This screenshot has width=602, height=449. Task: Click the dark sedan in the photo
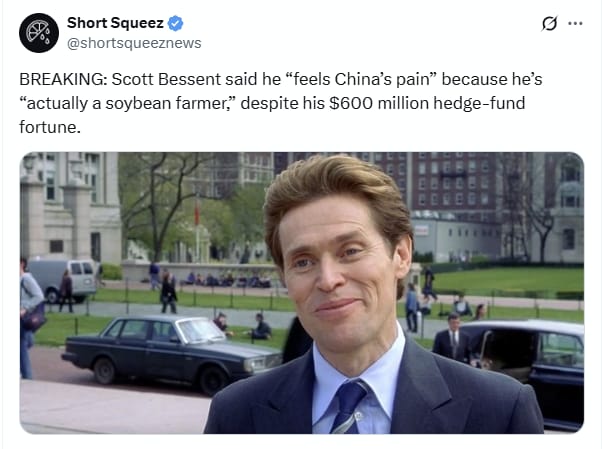(x=169, y=351)
